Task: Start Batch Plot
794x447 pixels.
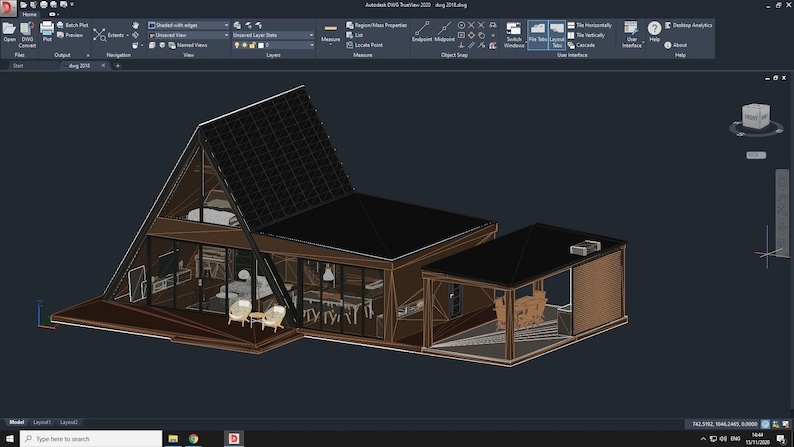Action: tap(72, 25)
